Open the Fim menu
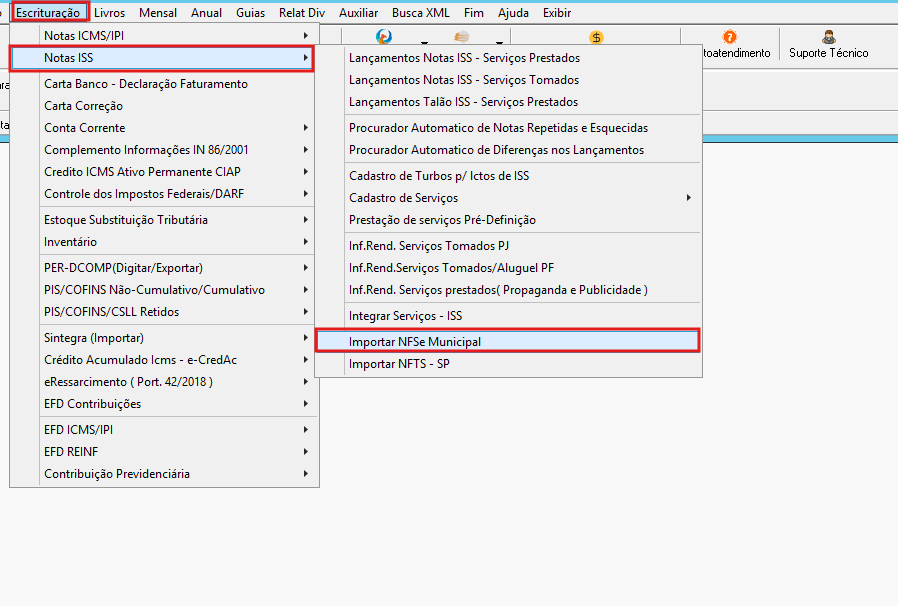898x606 pixels. 474,13
